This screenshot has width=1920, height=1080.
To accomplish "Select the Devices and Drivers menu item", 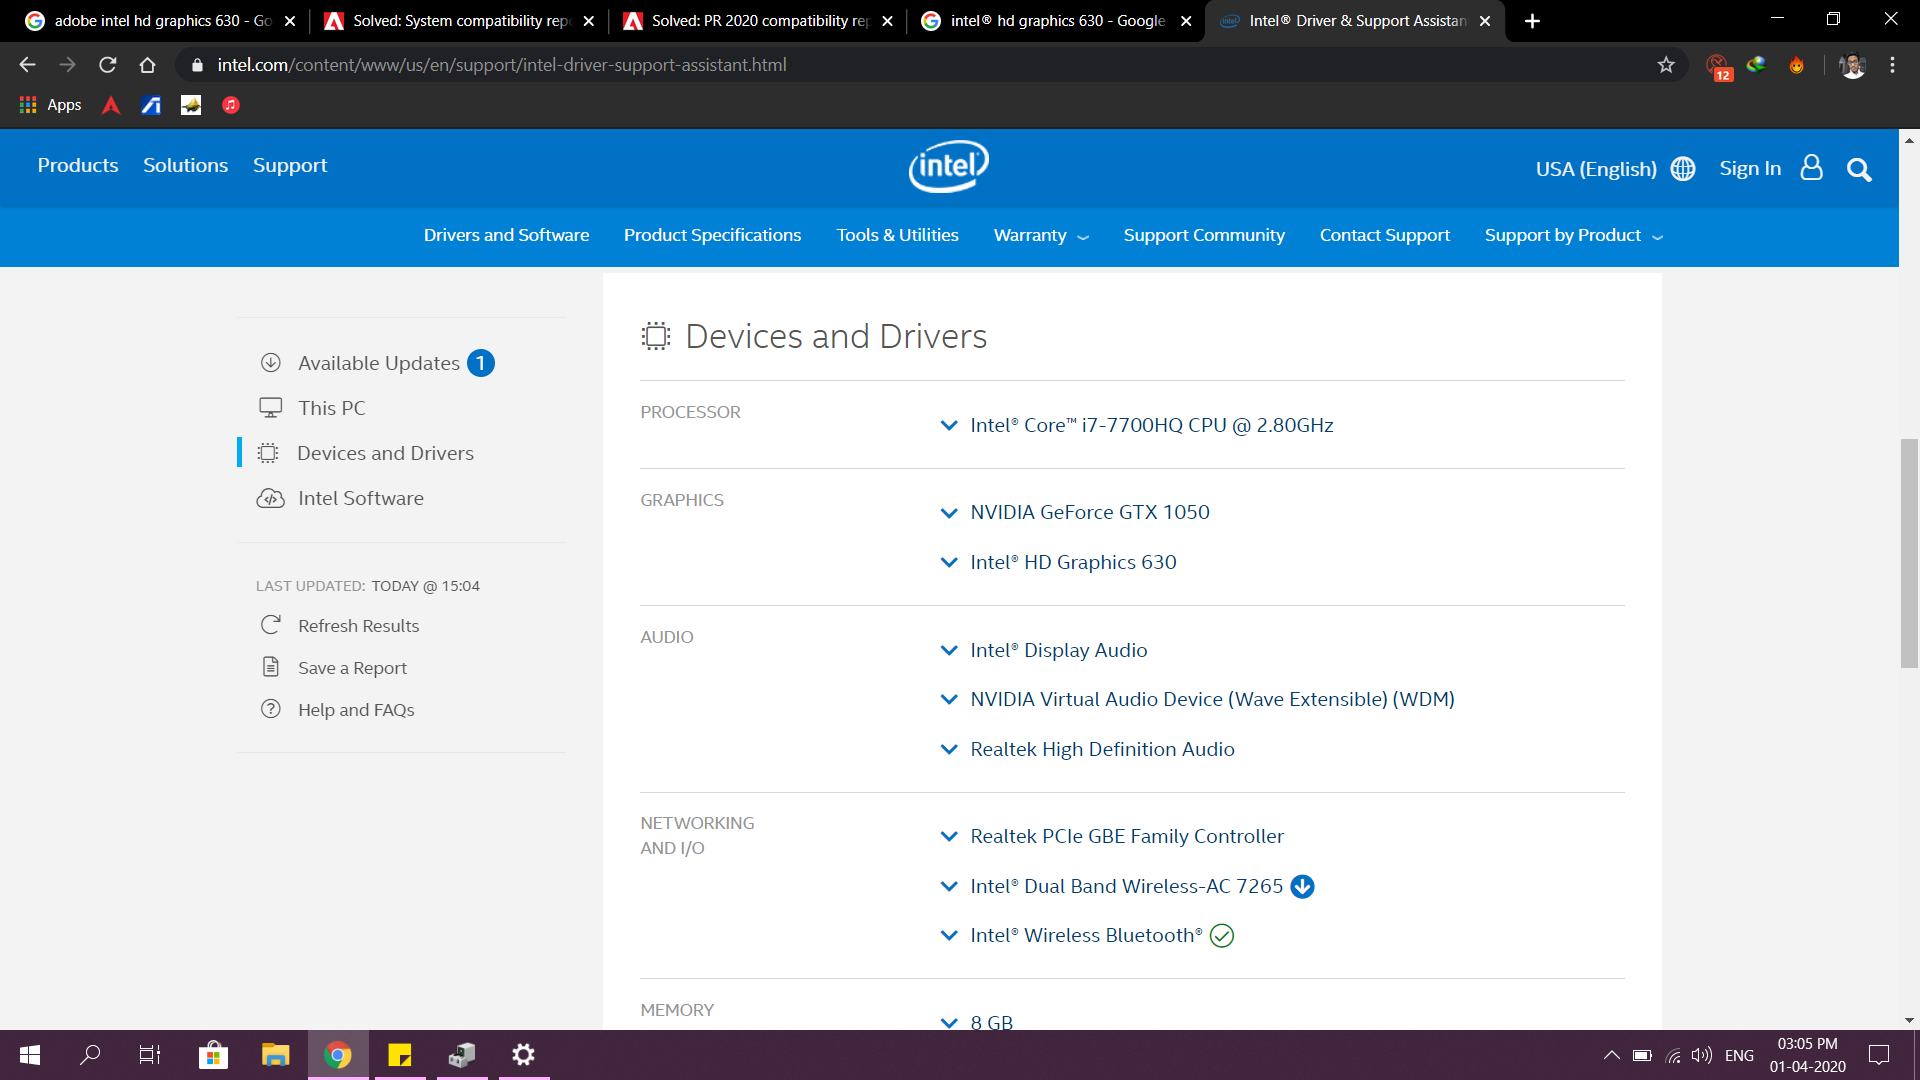I will 386,452.
